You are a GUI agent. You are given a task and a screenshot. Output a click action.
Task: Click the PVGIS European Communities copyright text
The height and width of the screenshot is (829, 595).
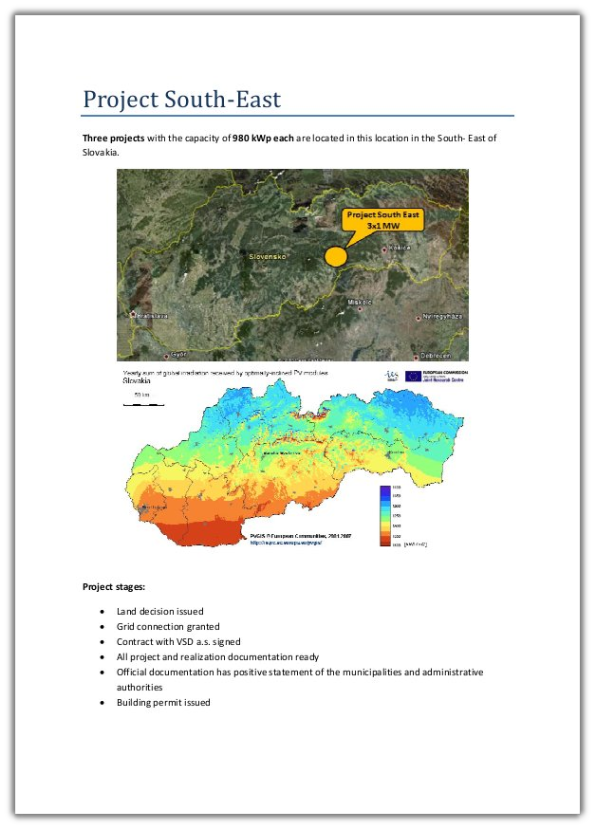[x=300, y=536]
